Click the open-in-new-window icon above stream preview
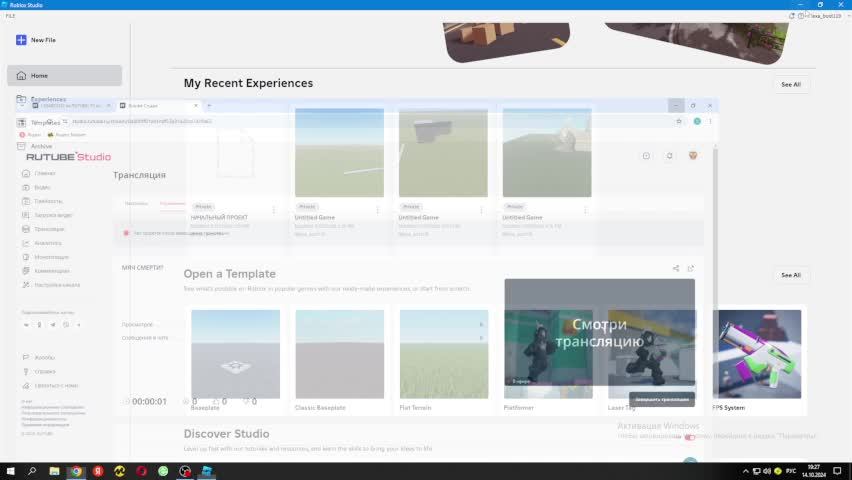Viewport: 852px width, 480px height. [691, 268]
